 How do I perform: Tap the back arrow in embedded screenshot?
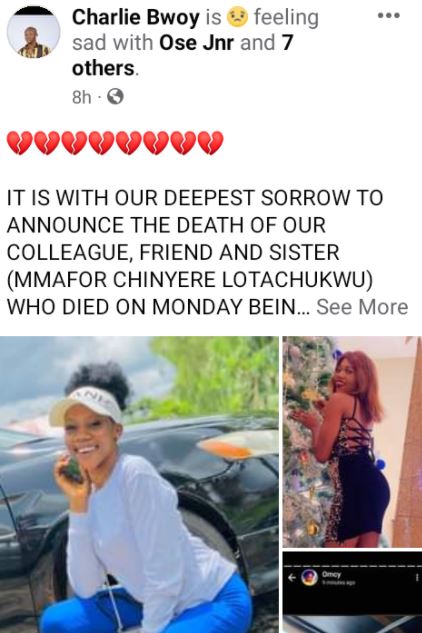click(292, 578)
